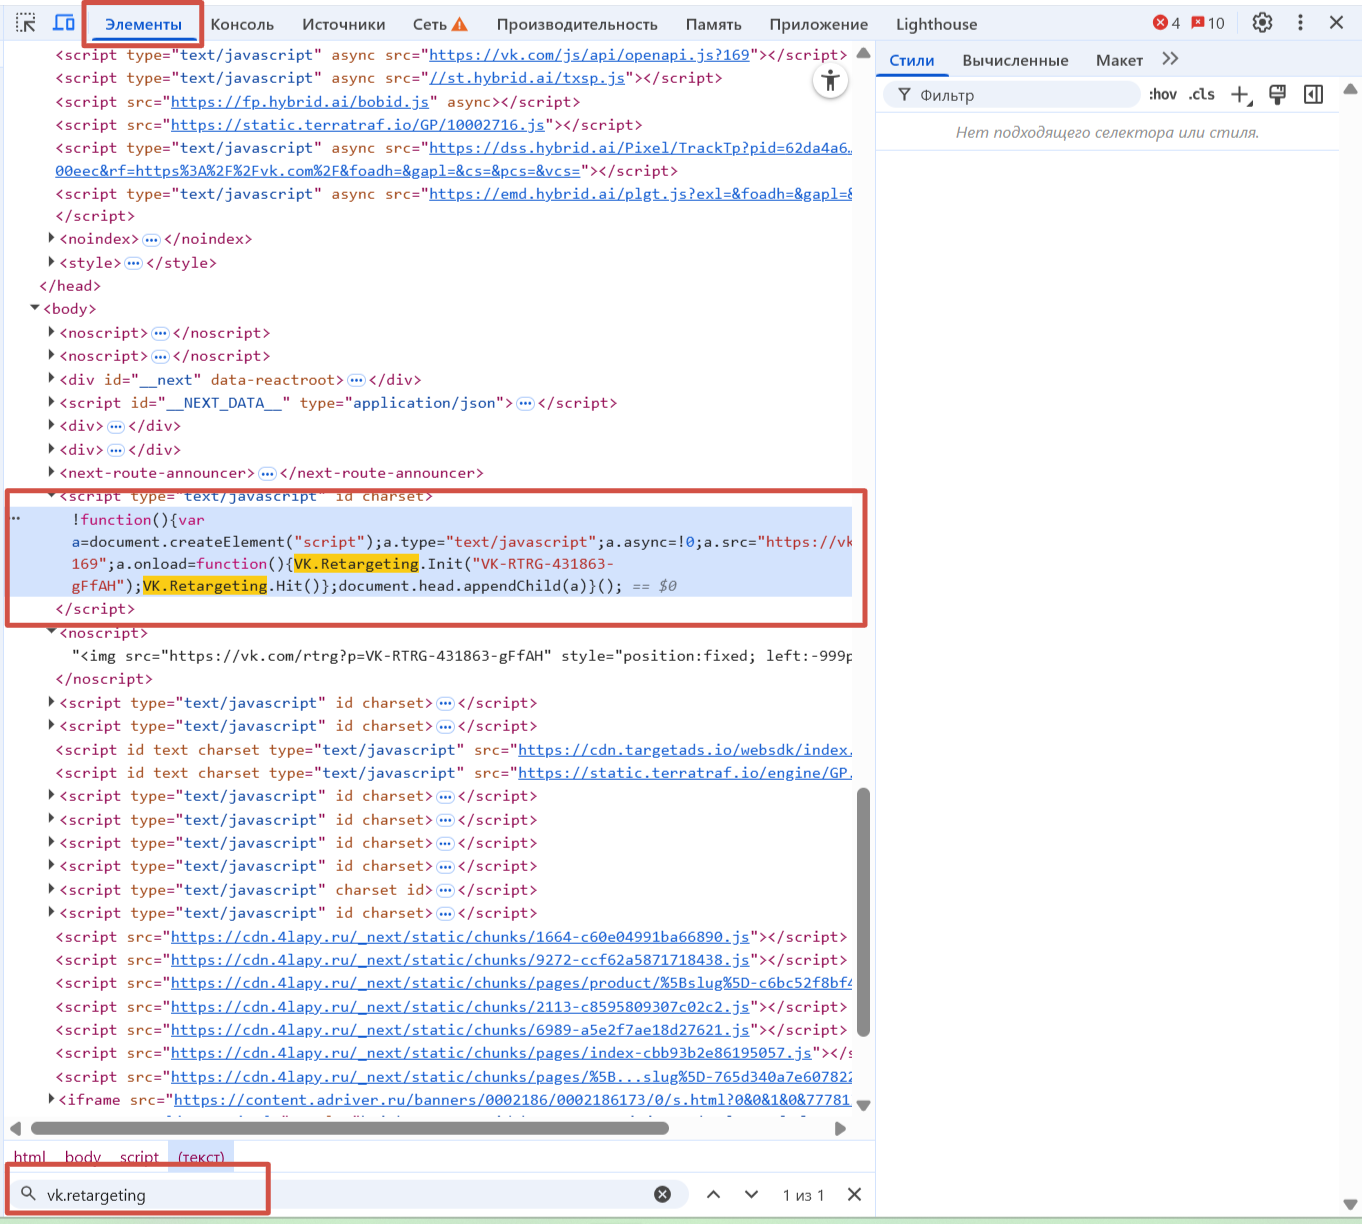Toggle device toolbar emulation icon
1362x1224 pixels.
point(64,23)
